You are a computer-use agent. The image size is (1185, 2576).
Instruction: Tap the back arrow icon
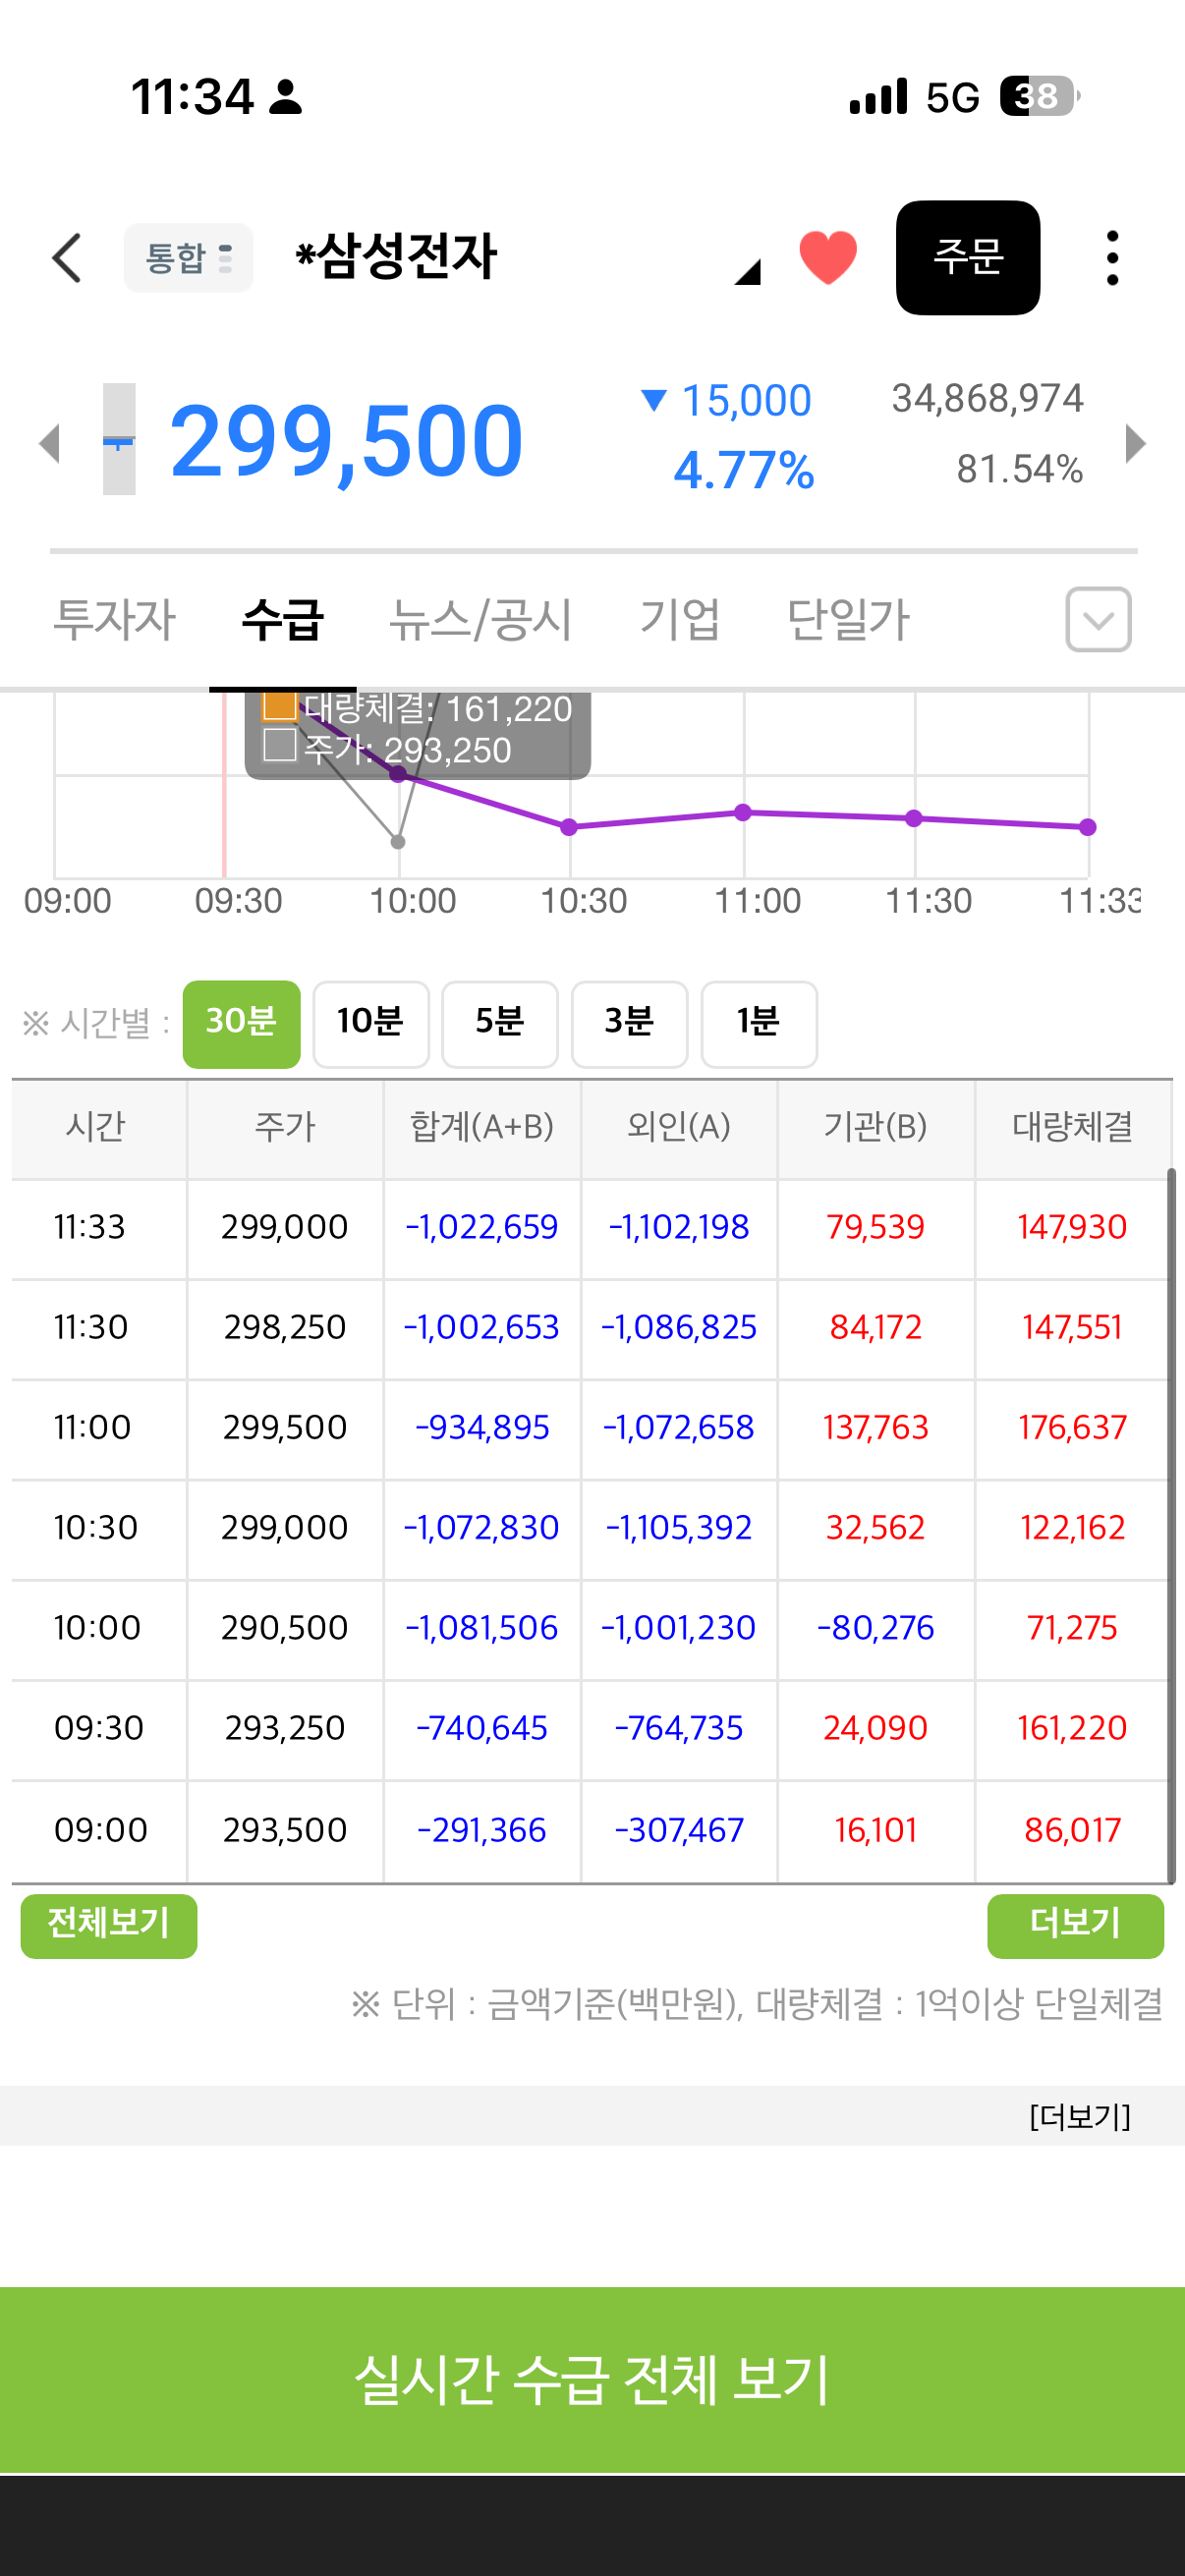(x=67, y=259)
